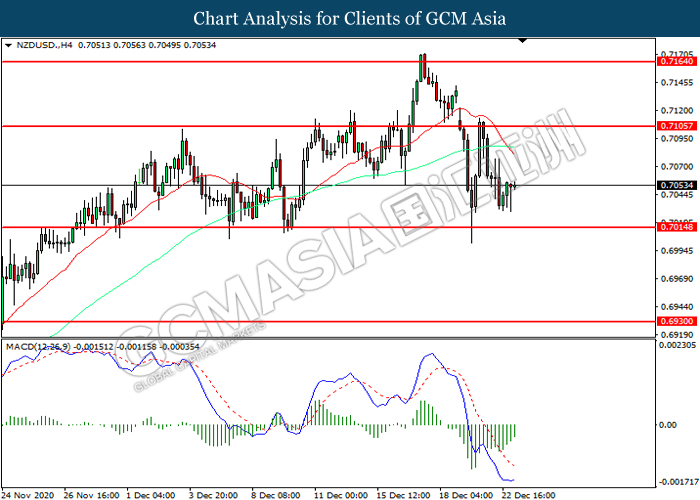Click the 0.00 MACD zero level label
Image resolution: width=700 pixels, height=500 pixels.
click(x=668, y=425)
